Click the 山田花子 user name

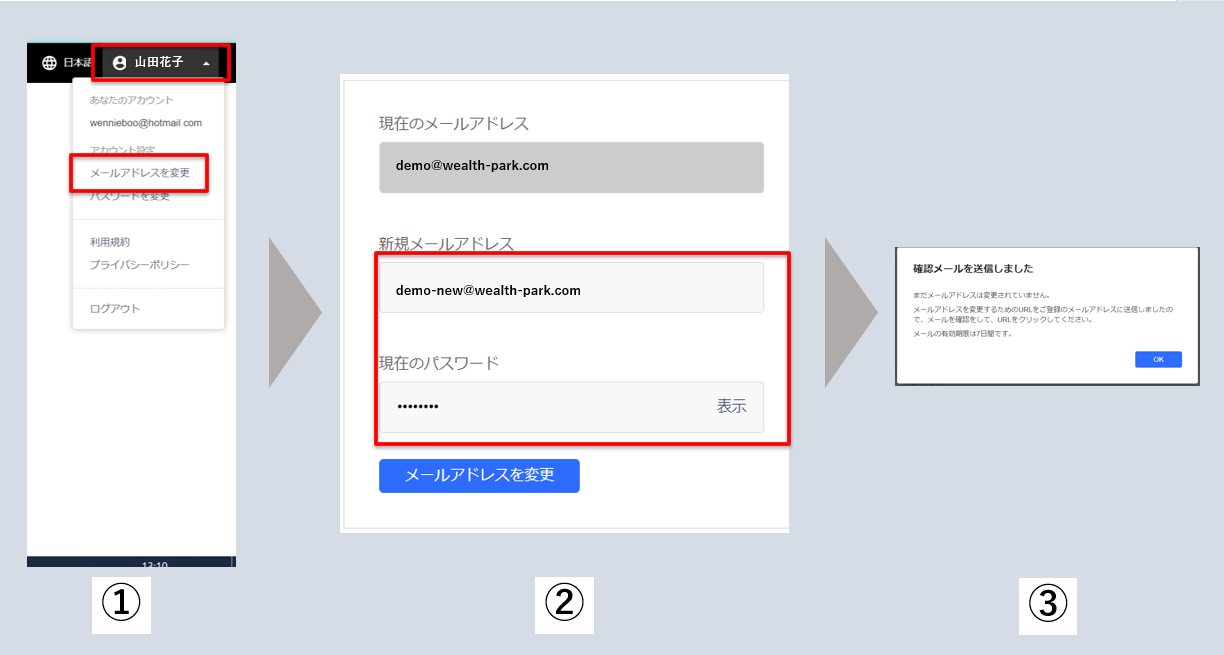point(159,63)
